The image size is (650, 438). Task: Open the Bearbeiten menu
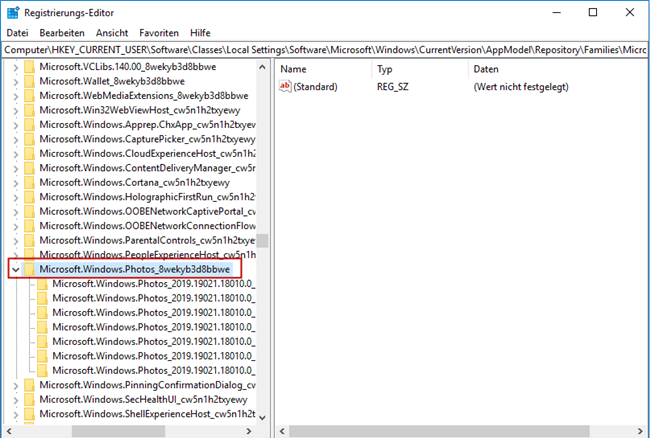pos(62,33)
